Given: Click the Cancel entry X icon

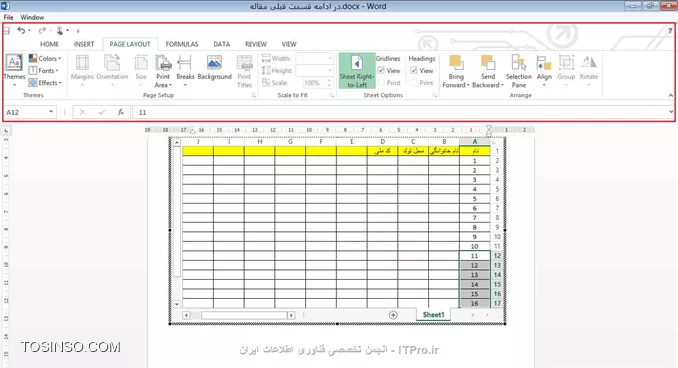Looking at the screenshot, I should 83,112.
